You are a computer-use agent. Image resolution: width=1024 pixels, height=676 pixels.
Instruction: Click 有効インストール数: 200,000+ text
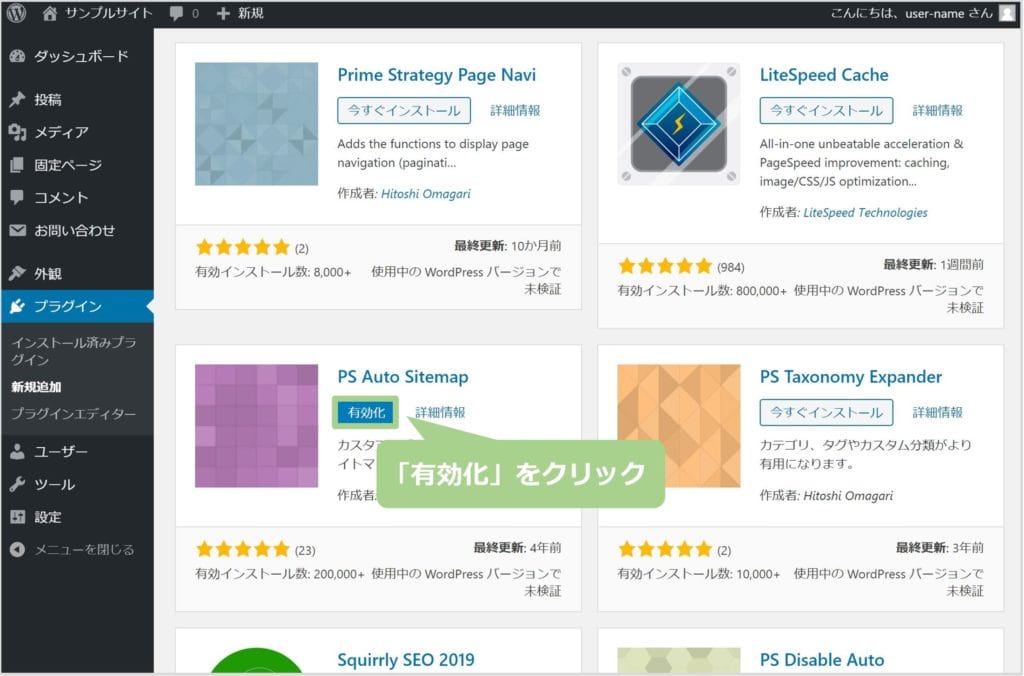click(x=280, y=573)
